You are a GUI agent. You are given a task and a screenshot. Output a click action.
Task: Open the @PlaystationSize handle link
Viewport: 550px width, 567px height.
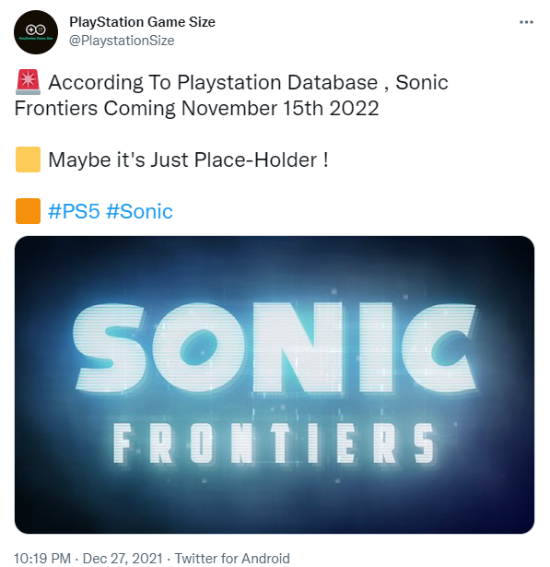[121, 40]
